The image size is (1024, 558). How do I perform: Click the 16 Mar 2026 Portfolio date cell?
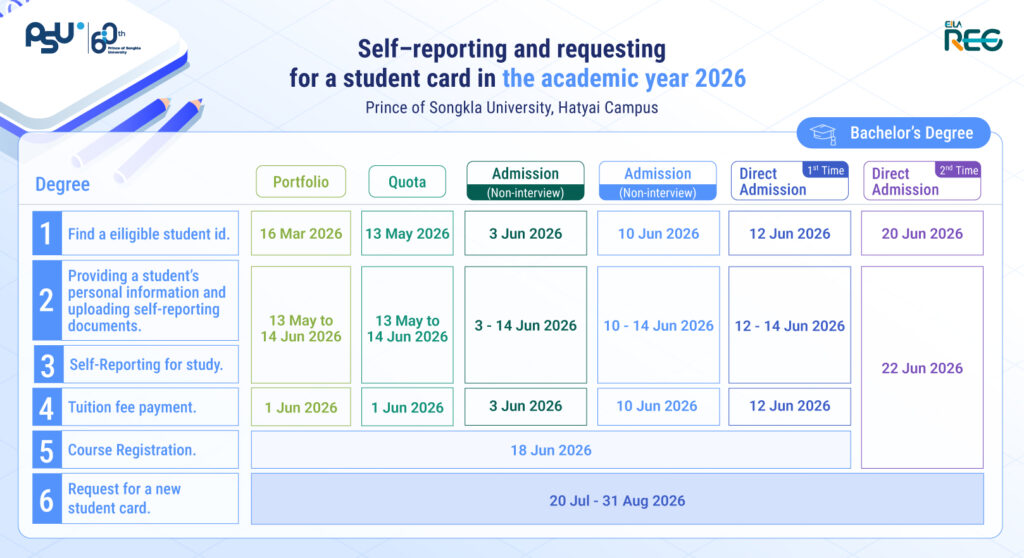point(300,233)
